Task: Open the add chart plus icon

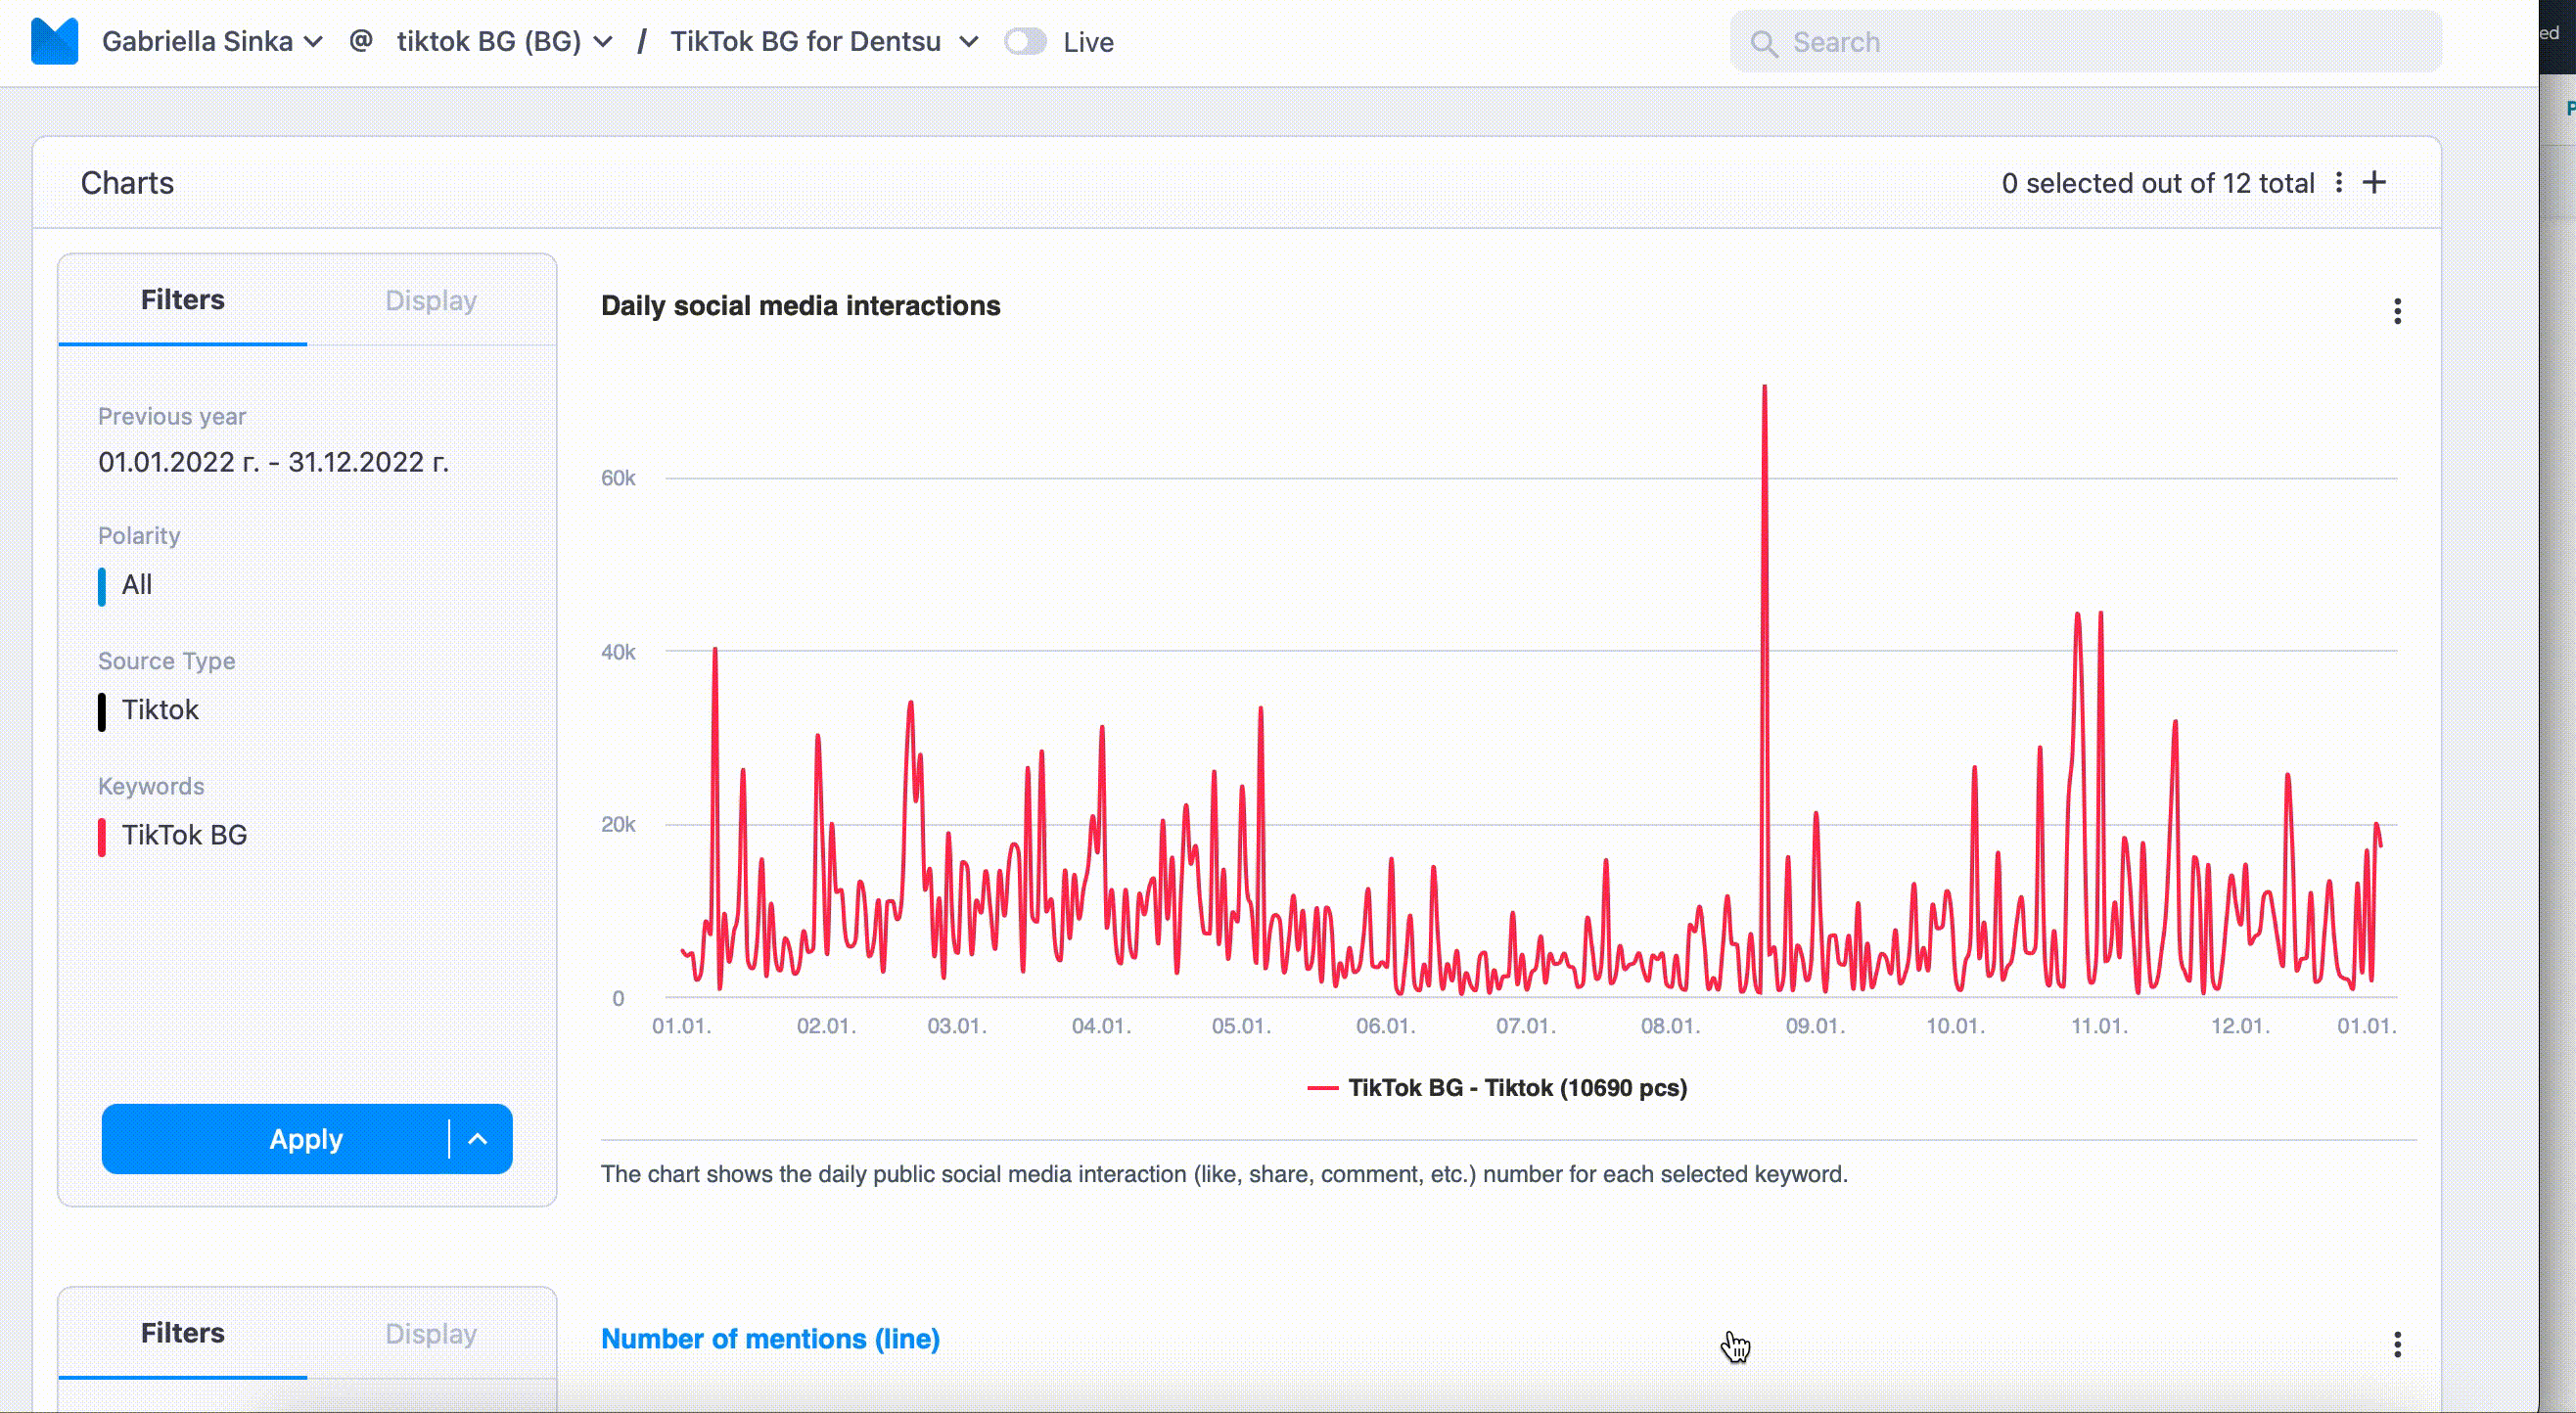Action: pos(2375,182)
